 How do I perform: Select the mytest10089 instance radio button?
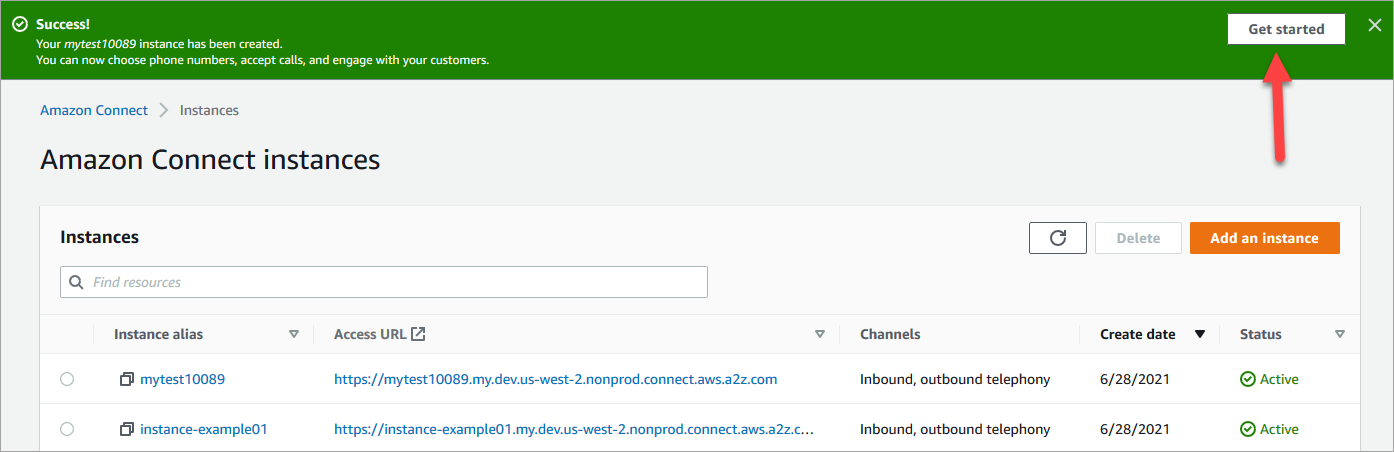pyautogui.click(x=67, y=380)
